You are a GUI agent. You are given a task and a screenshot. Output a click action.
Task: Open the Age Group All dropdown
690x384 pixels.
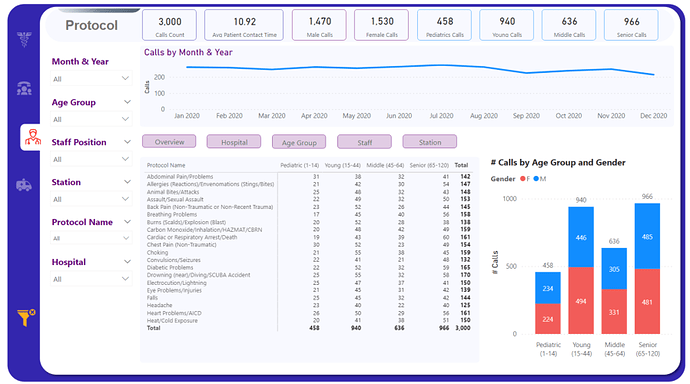pos(91,119)
